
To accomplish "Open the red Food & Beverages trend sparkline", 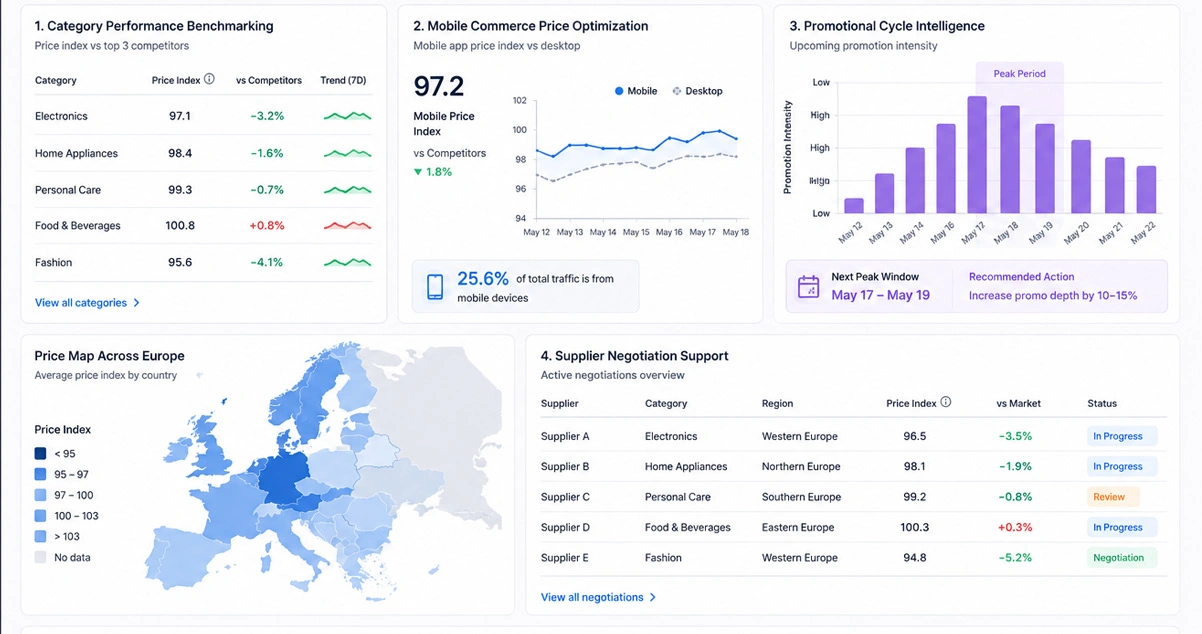I will [347, 225].
